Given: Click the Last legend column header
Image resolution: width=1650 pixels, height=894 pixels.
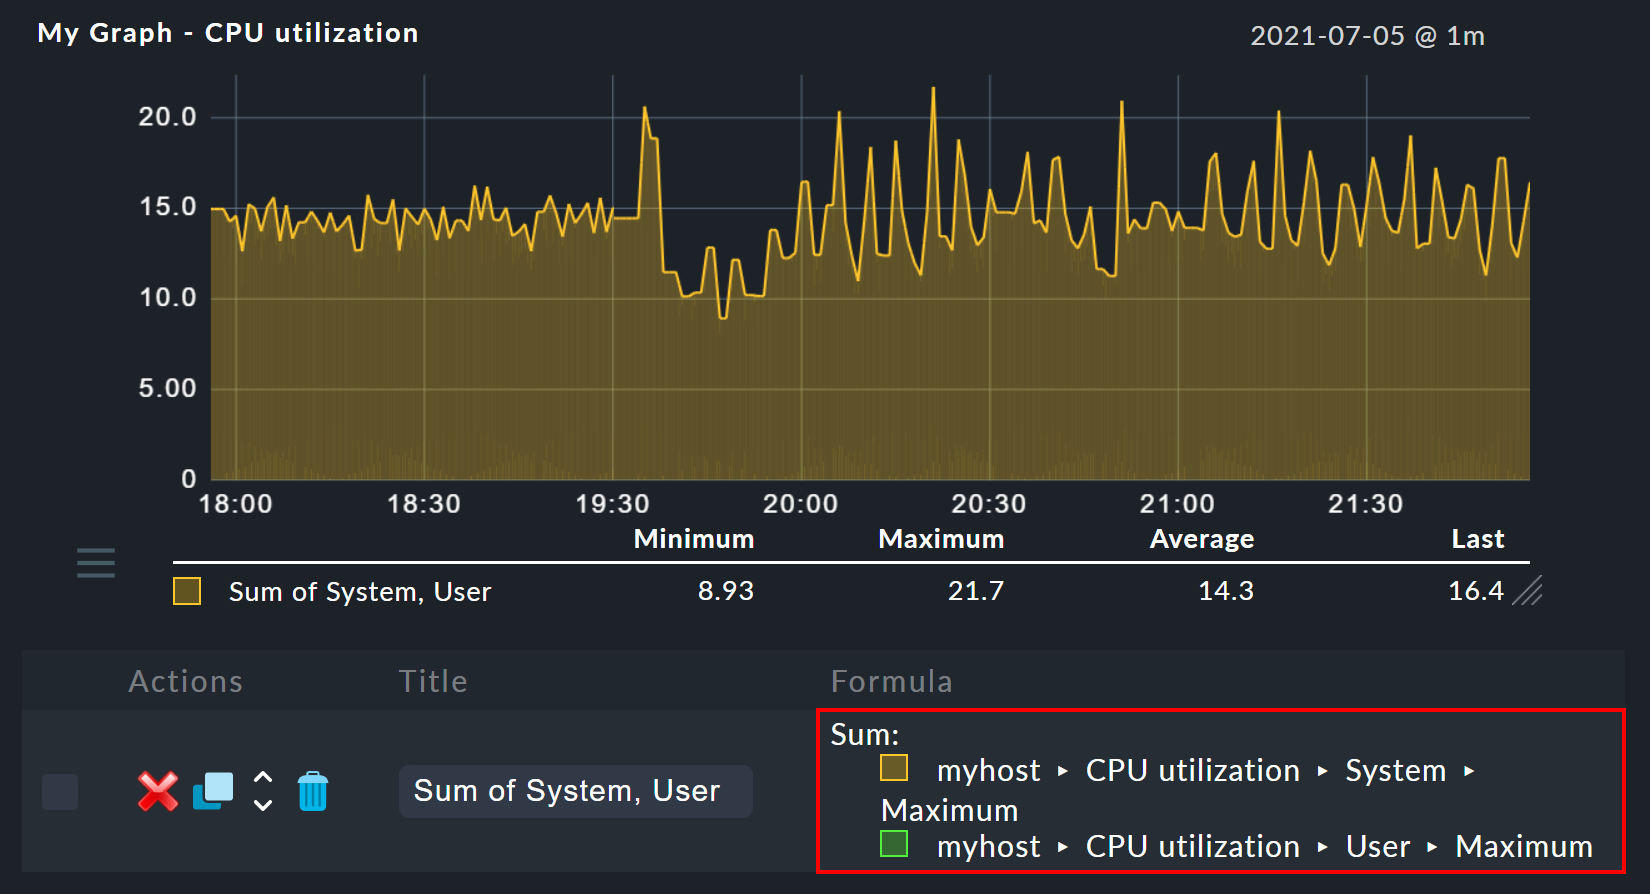Looking at the screenshot, I should pos(1477,539).
